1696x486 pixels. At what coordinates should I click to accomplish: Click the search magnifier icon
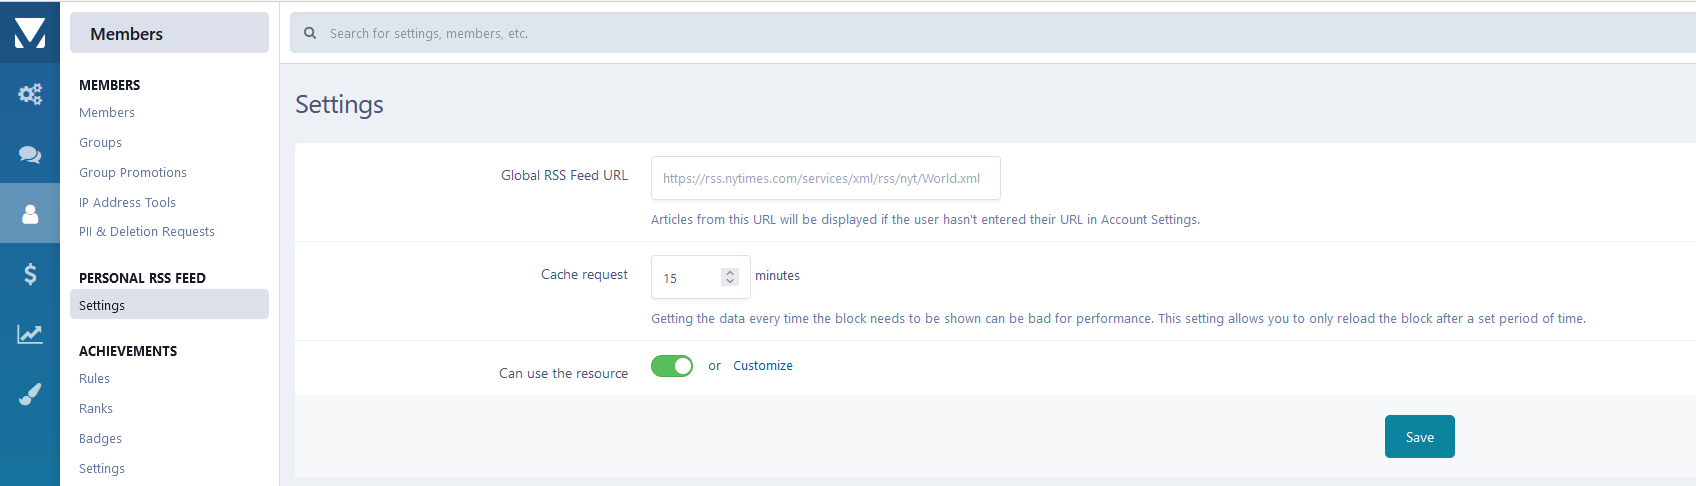tap(310, 33)
